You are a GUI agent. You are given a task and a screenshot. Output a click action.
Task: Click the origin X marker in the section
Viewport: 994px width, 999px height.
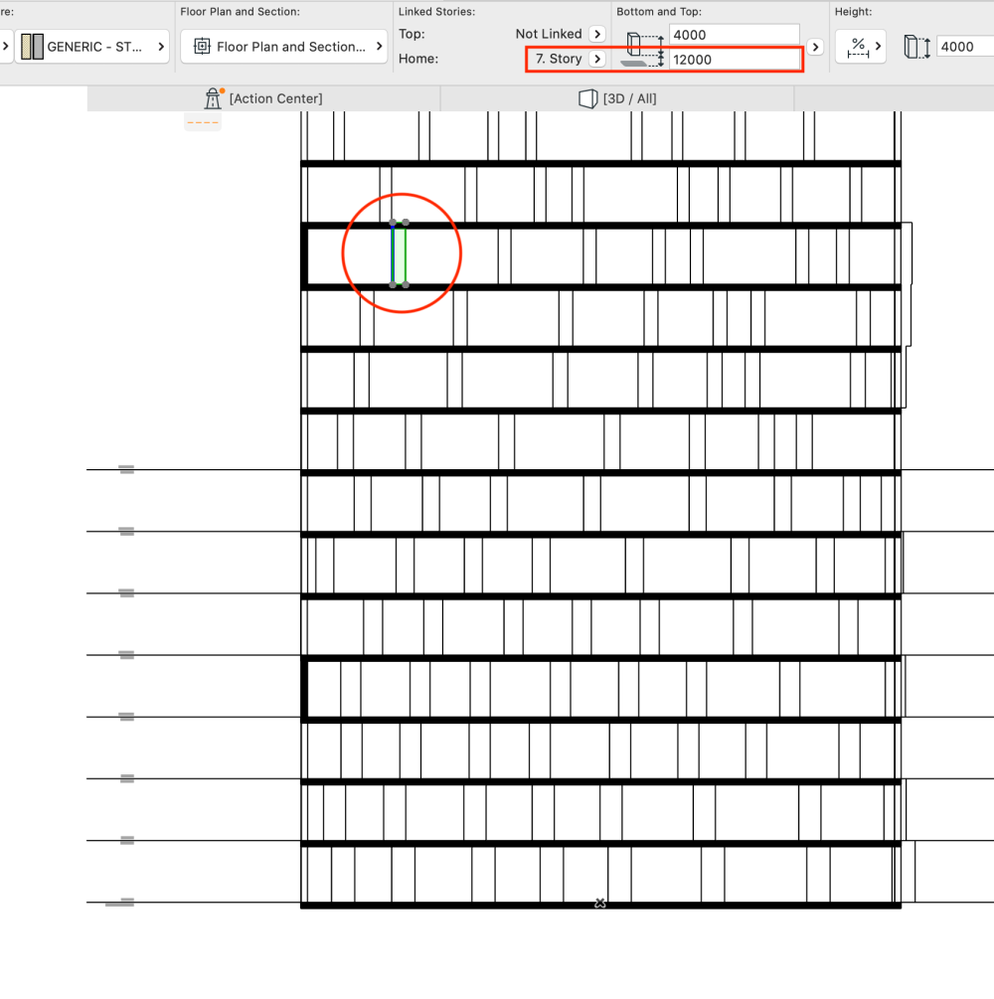(x=600, y=903)
